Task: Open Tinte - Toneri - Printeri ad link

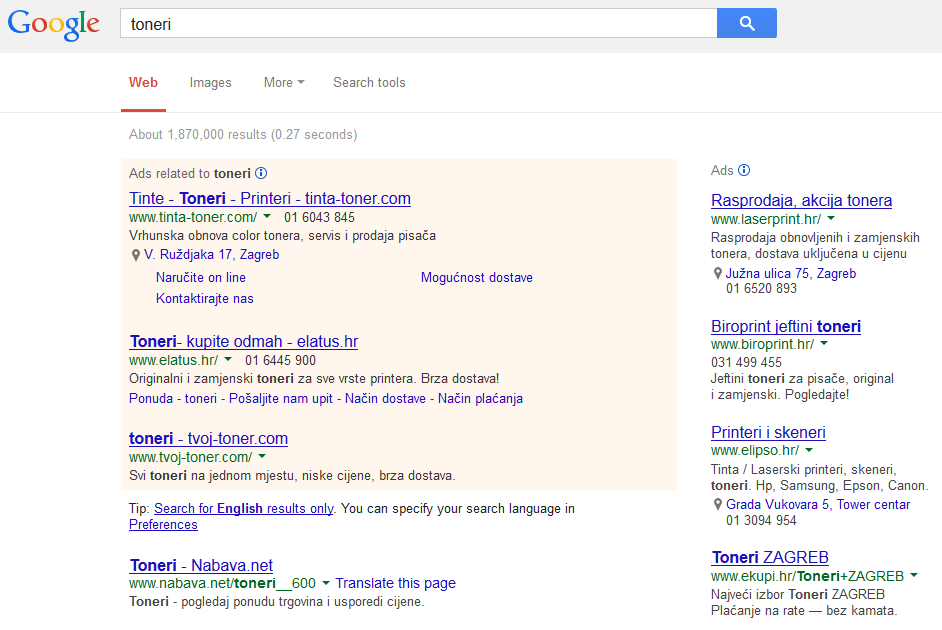Action: click(270, 198)
